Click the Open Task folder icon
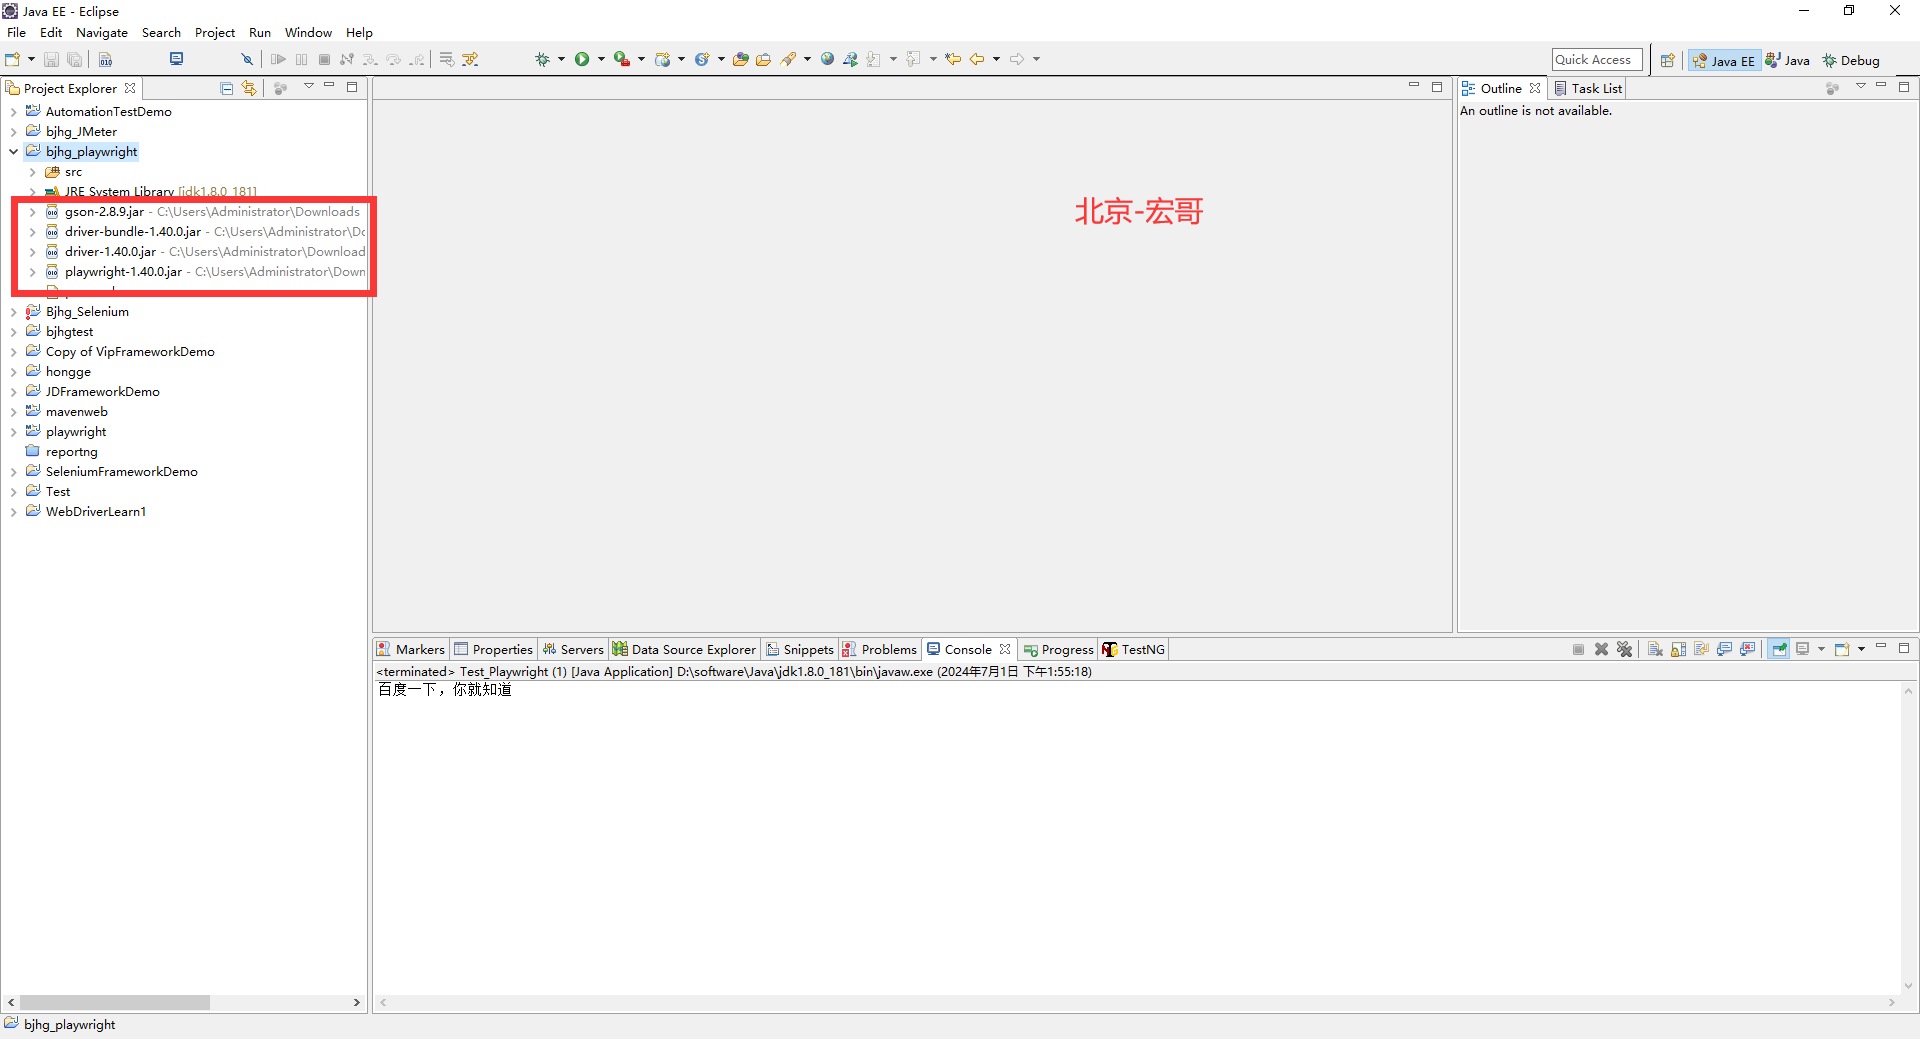Viewport: 1920px width, 1039px height. [x=764, y=60]
